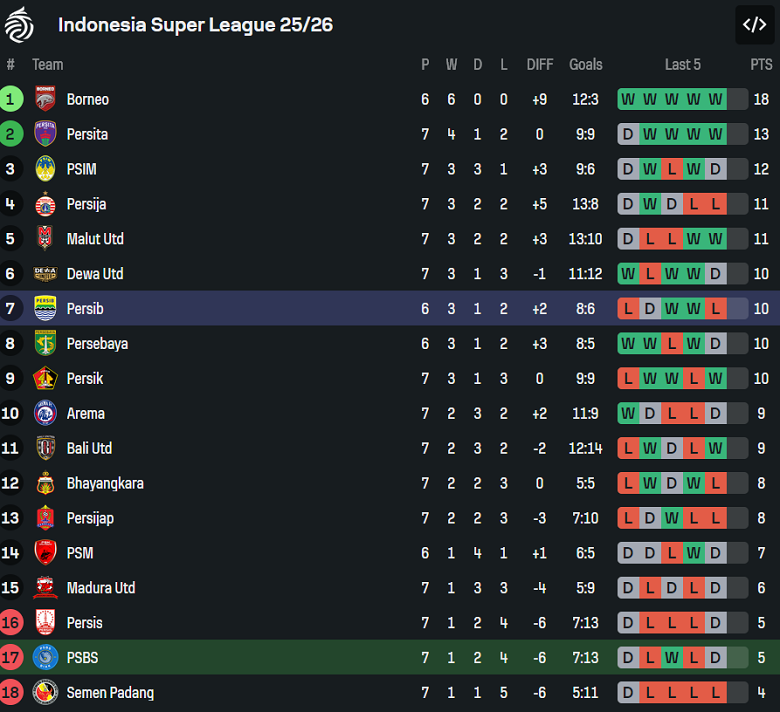This screenshot has width=780, height=712.
Task: Open the Bhayangkara team link
Action: pyautogui.click(x=105, y=483)
